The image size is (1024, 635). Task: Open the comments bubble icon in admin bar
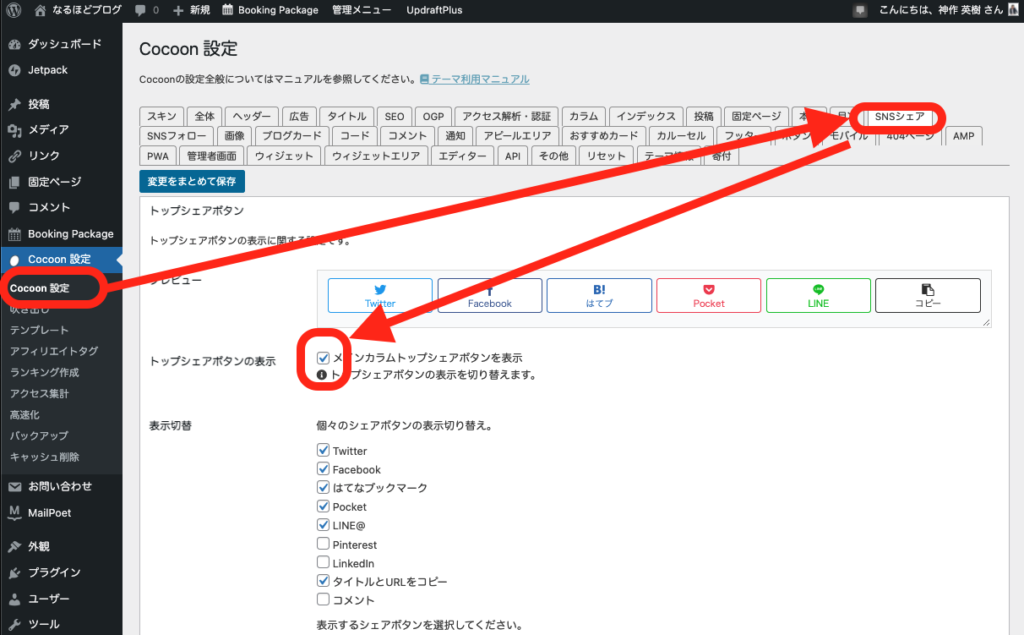[x=140, y=10]
